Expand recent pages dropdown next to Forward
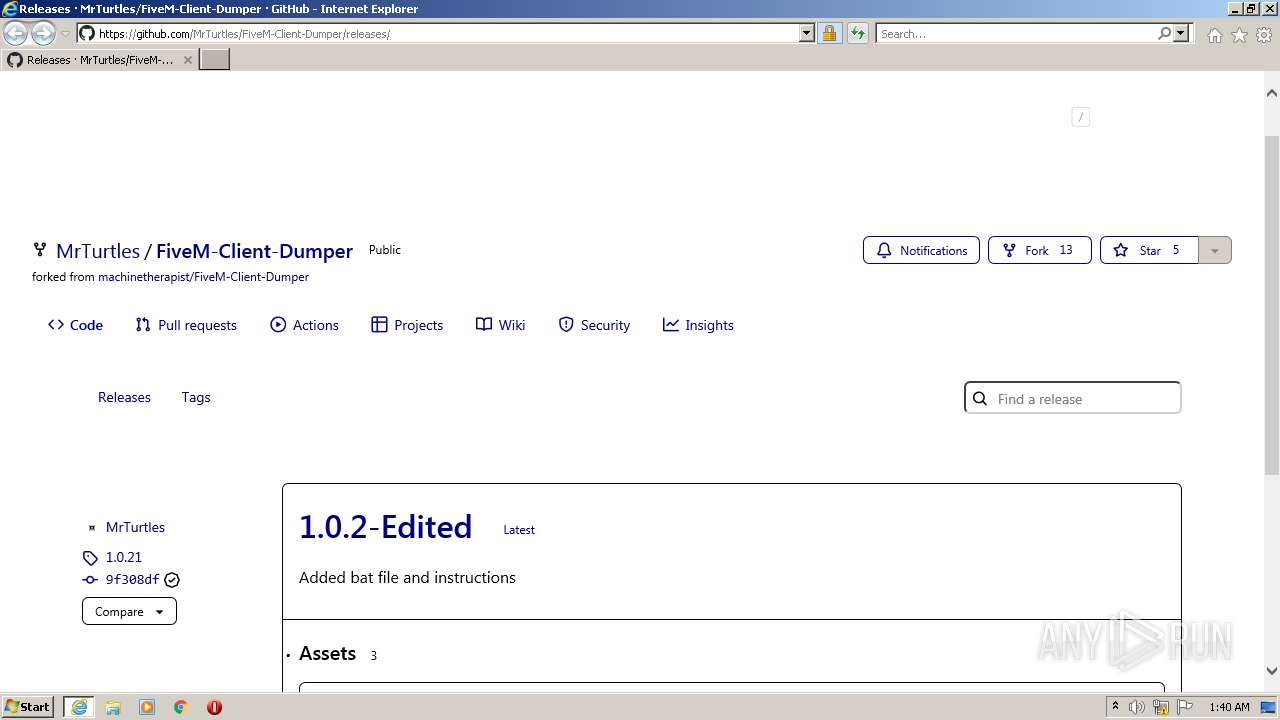 point(65,34)
